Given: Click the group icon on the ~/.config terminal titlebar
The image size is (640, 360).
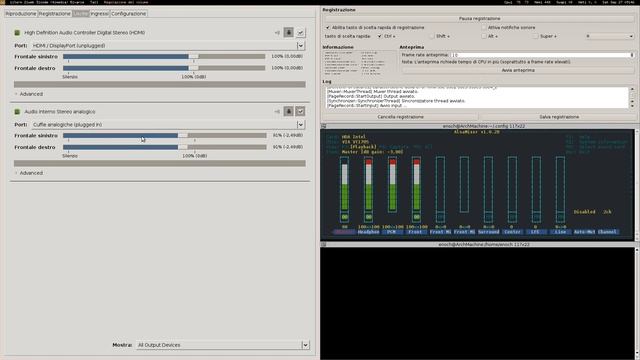Looking at the screenshot, I should point(324,126).
